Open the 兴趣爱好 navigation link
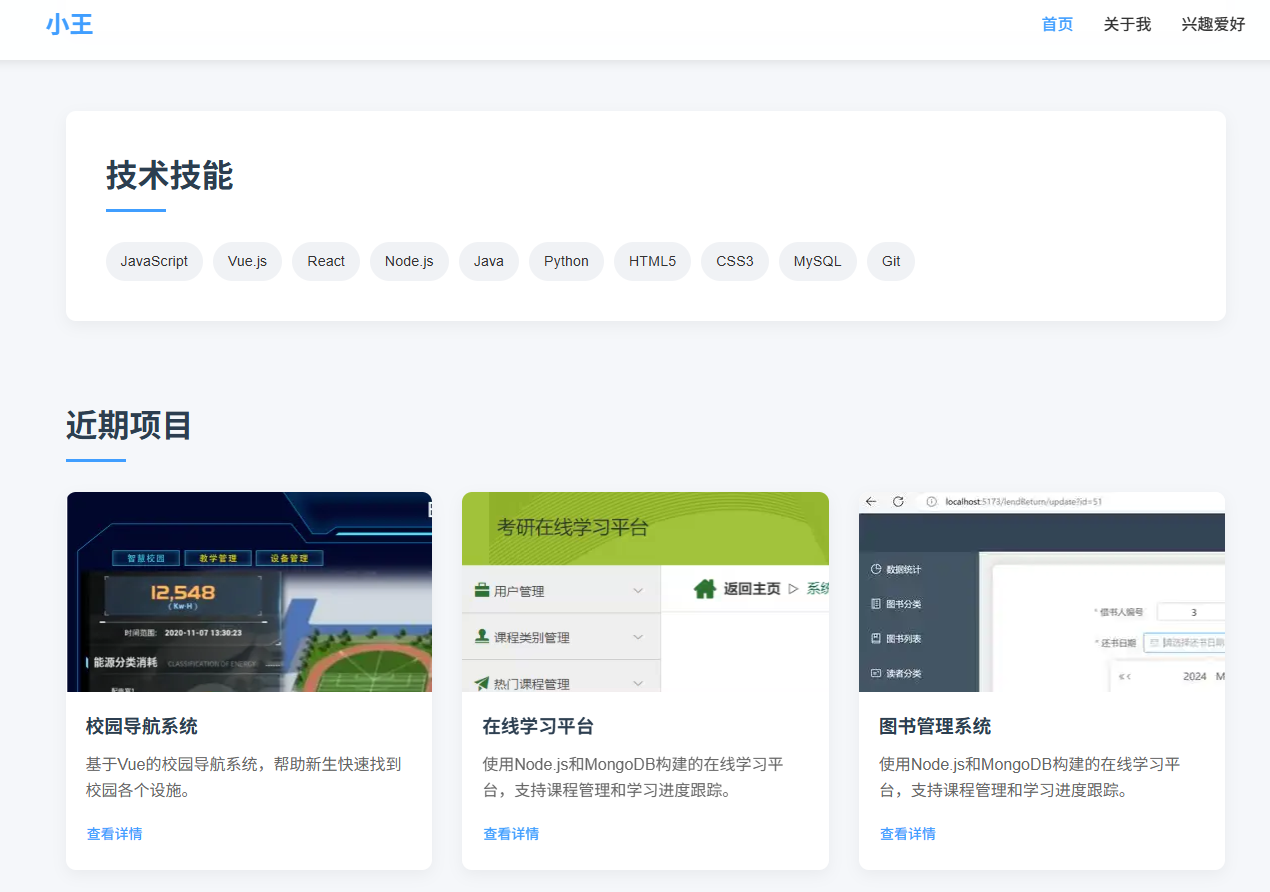The height and width of the screenshot is (892, 1270). (1213, 24)
